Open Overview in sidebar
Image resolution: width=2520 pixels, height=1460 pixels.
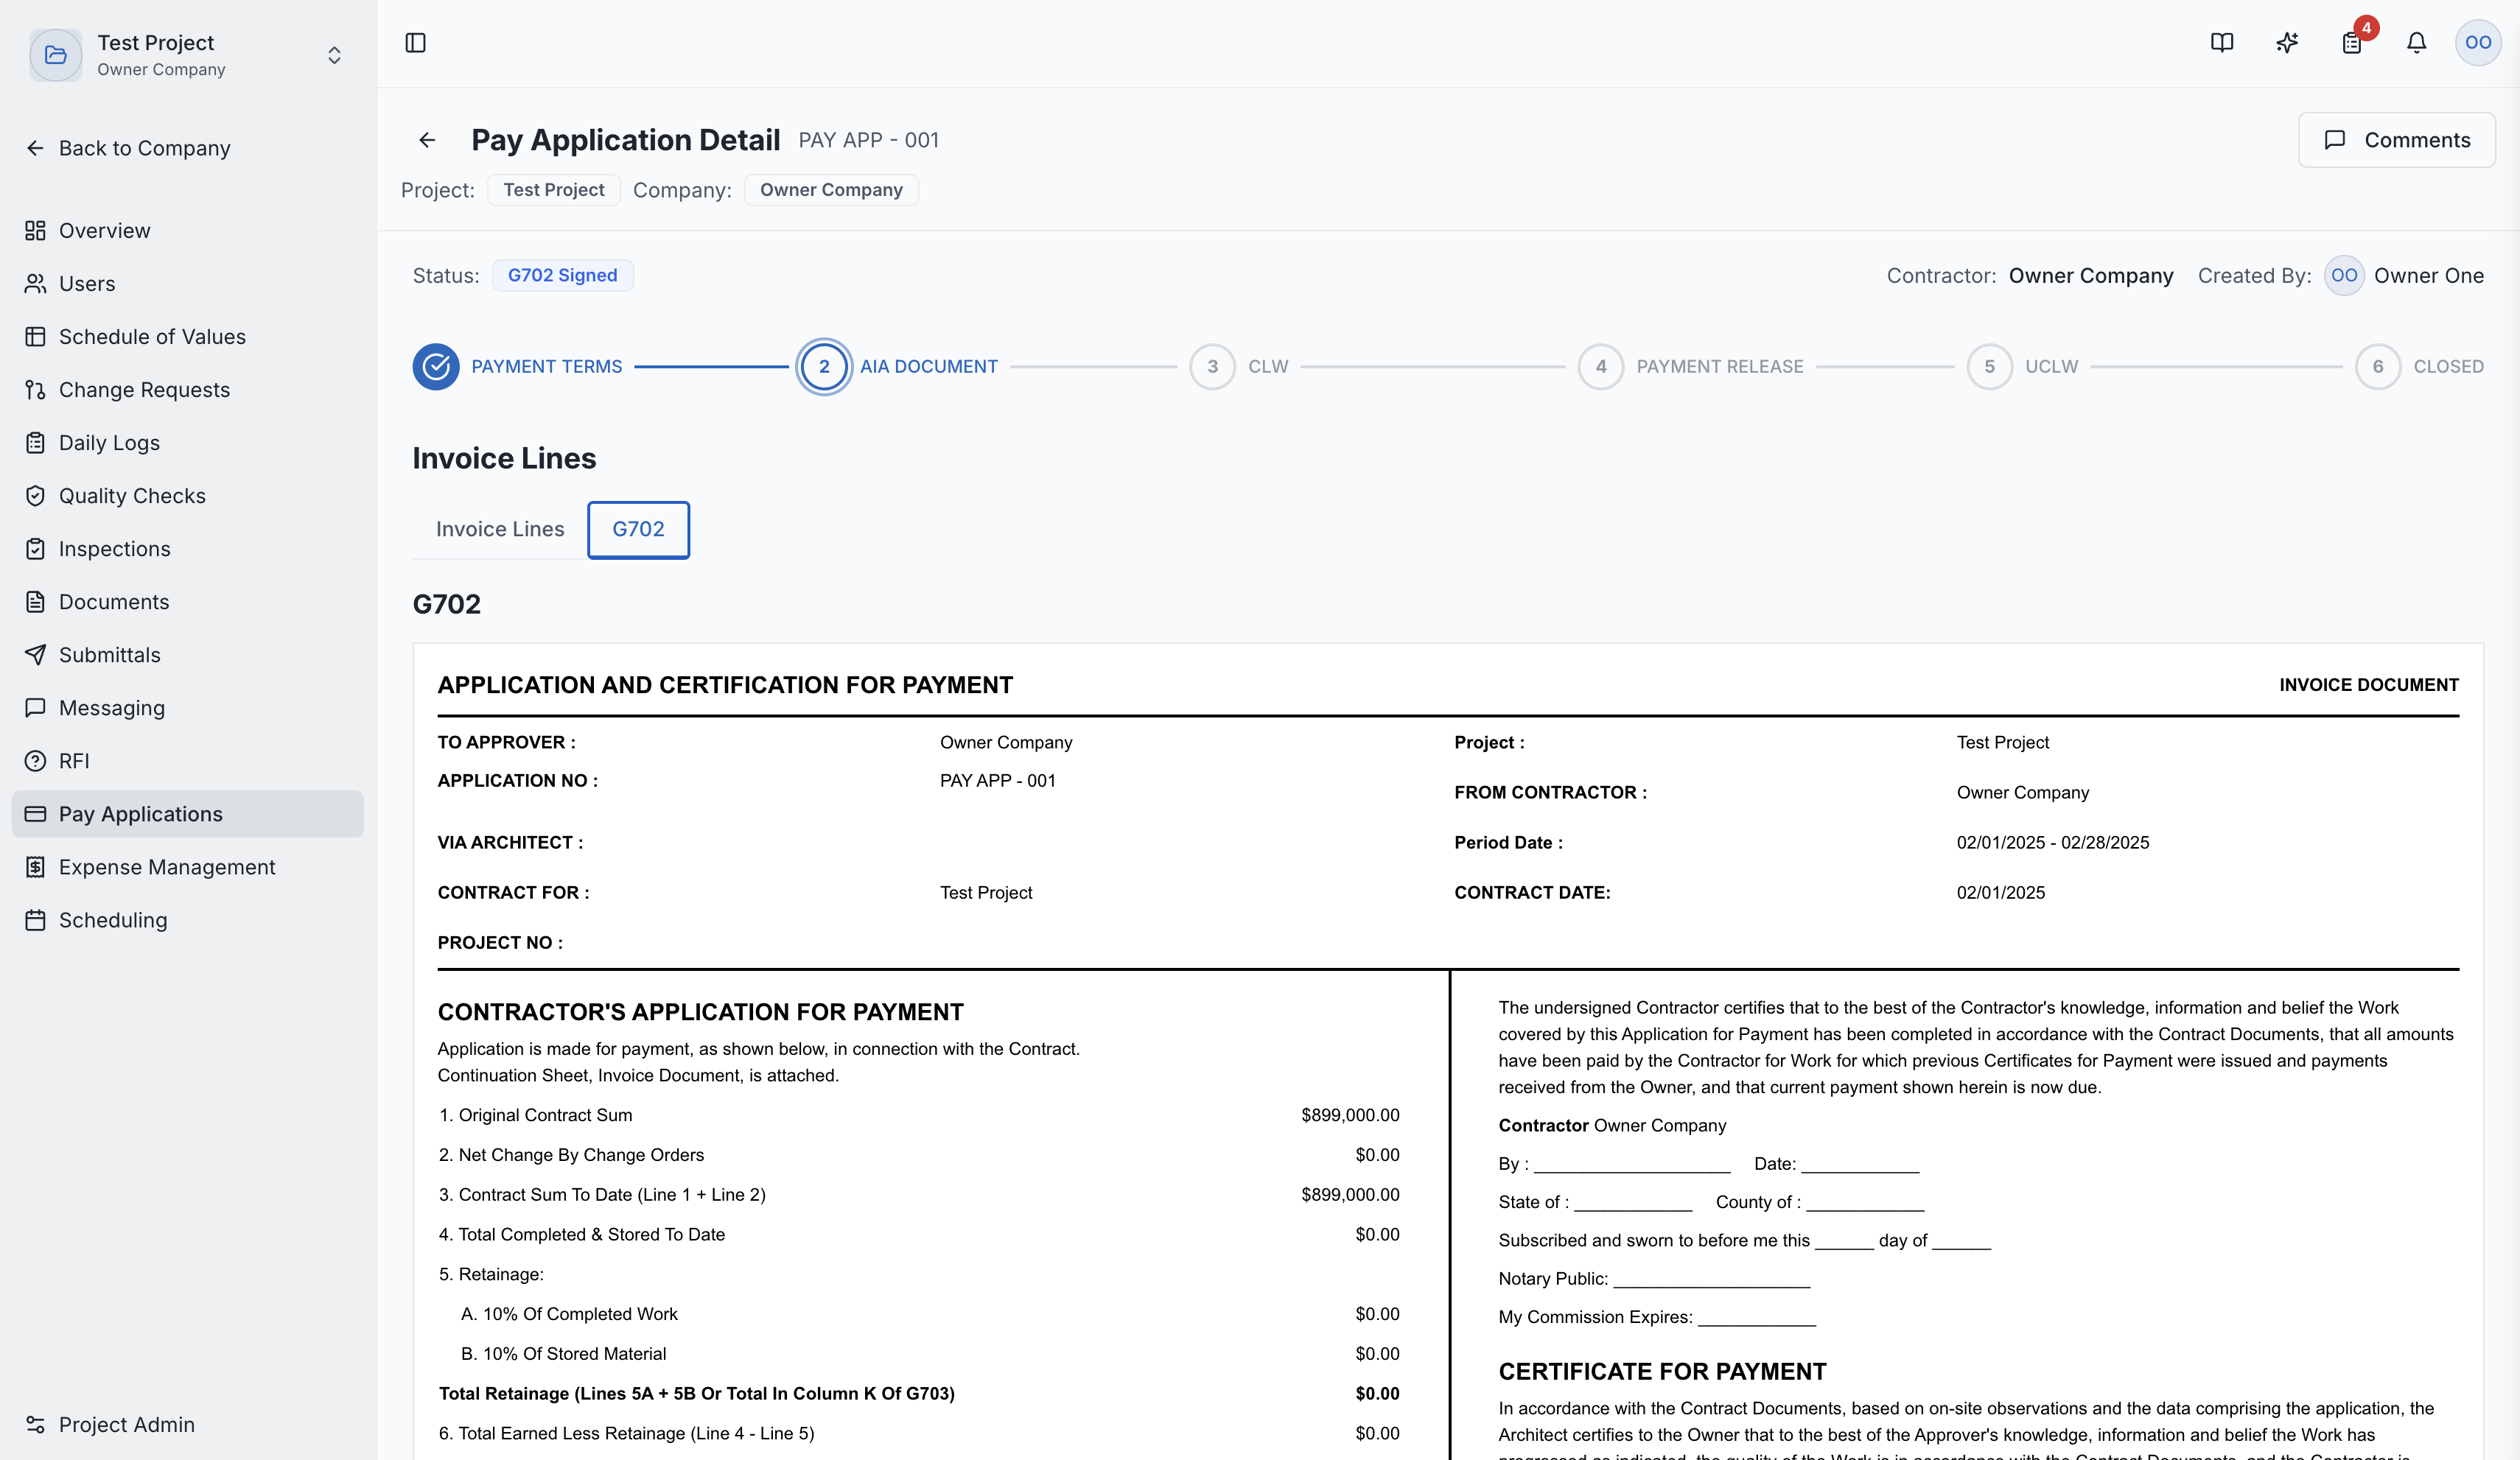pos(188,231)
